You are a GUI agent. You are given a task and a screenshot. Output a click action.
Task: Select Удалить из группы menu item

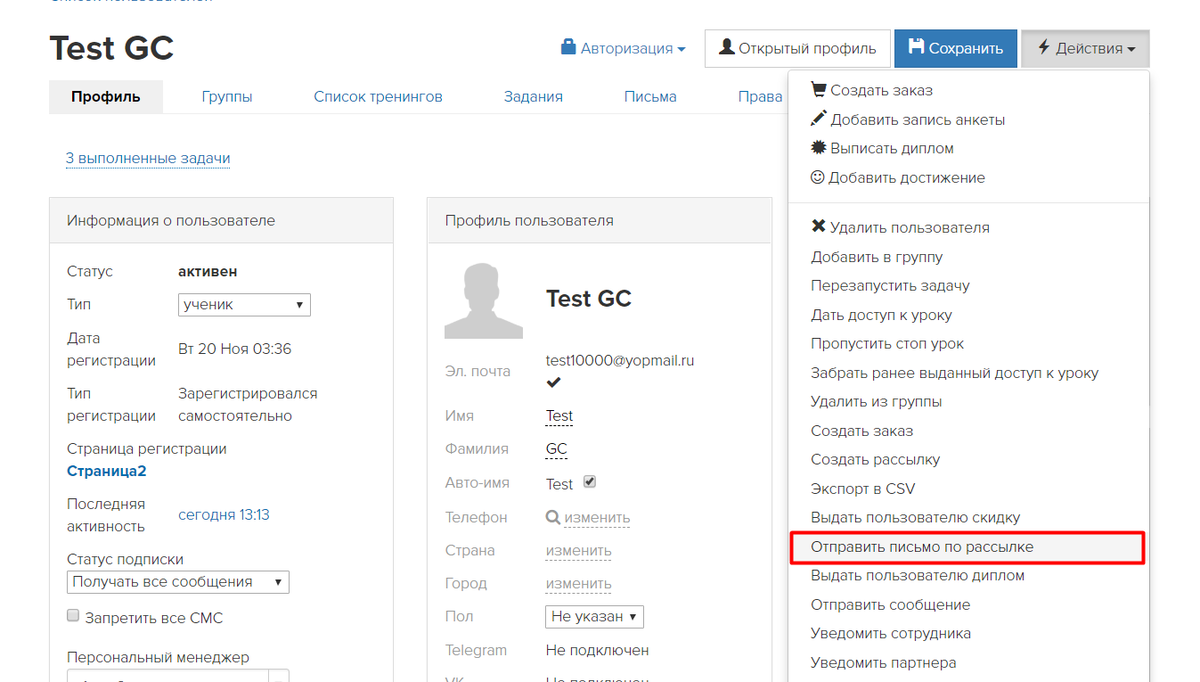coord(968,402)
